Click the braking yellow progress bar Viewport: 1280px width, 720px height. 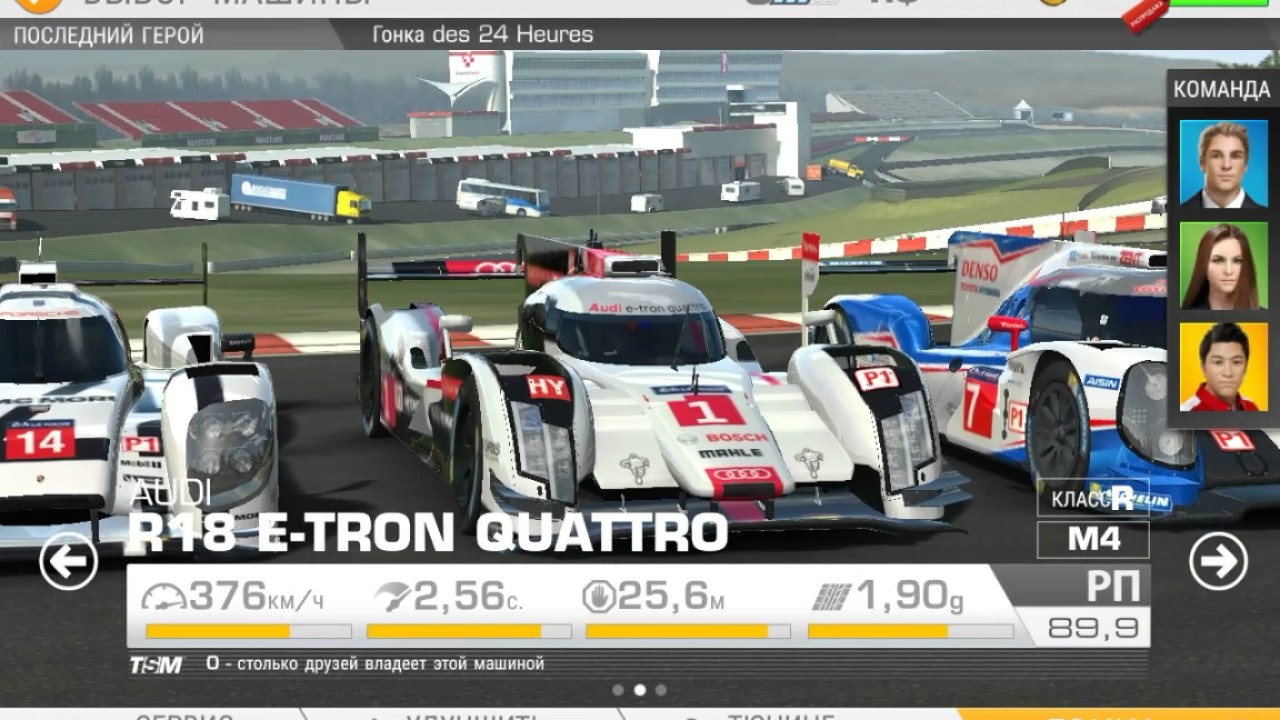[x=688, y=632]
